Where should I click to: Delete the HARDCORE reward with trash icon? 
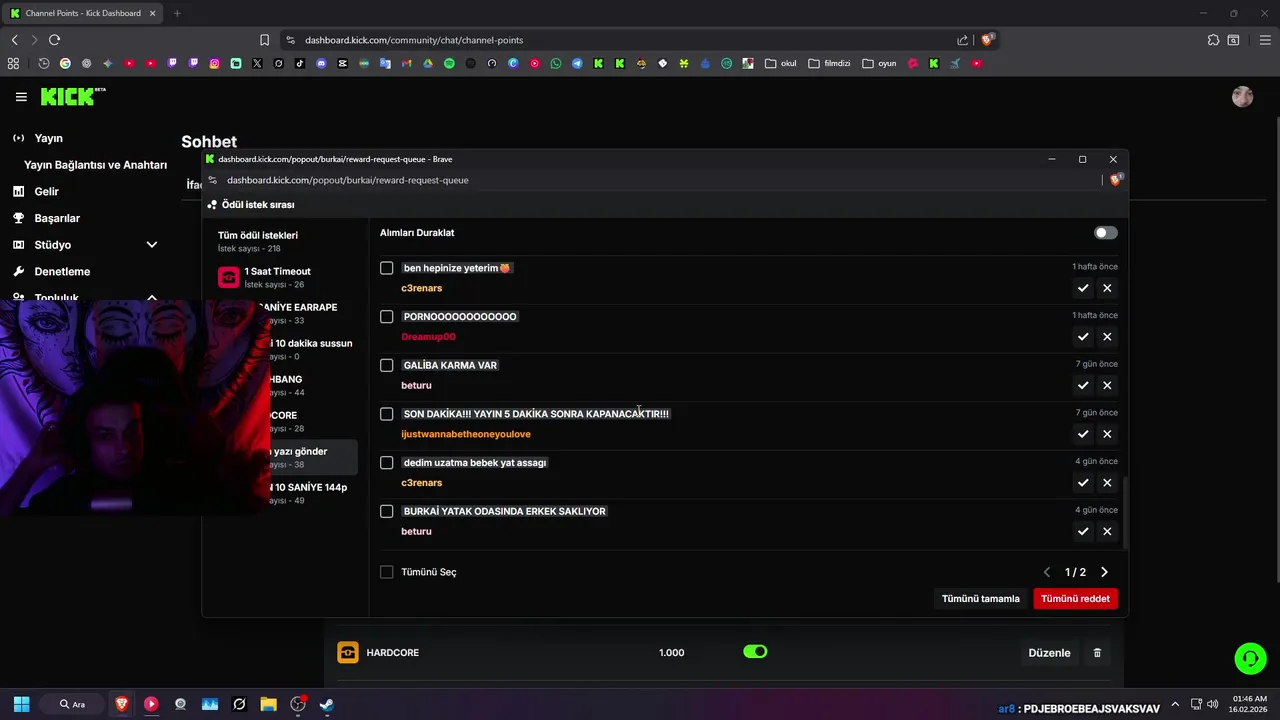(x=1097, y=653)
